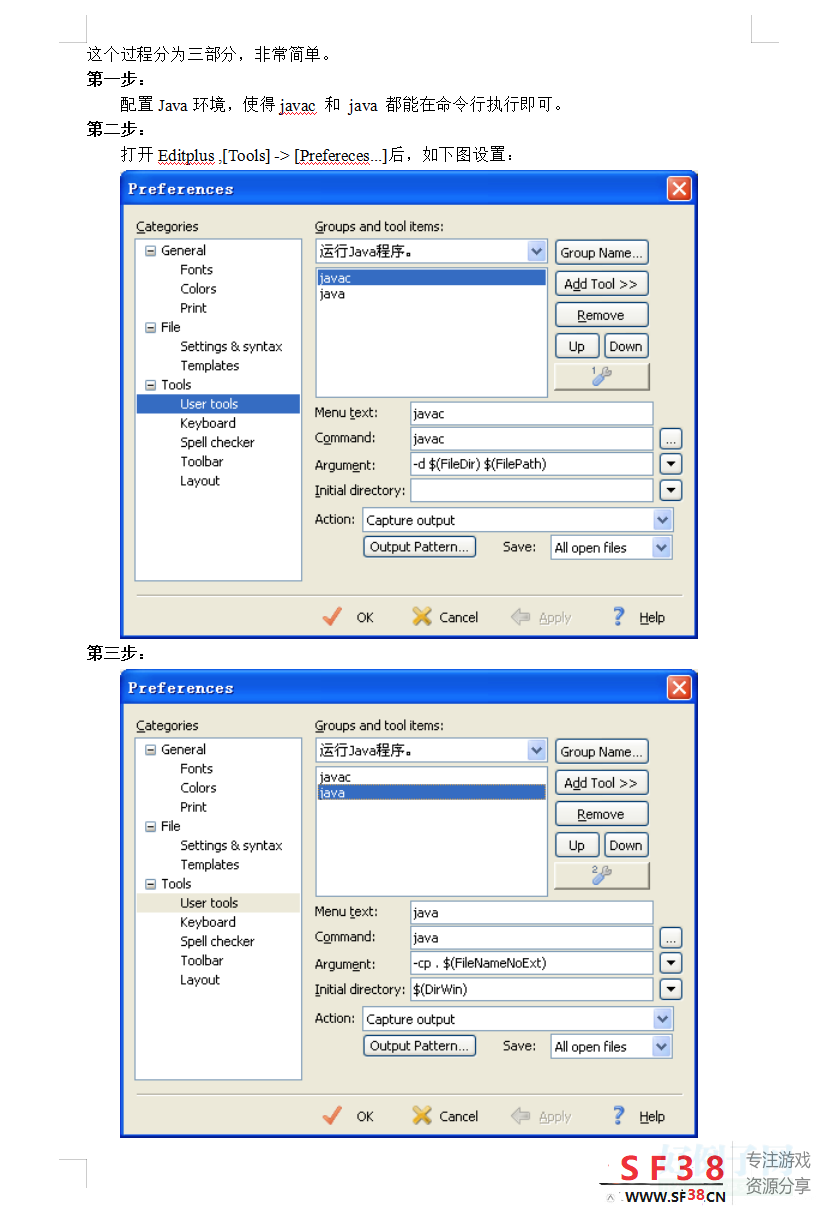
Task: Click Toolbar category in javac-selected dialog
Action: click(202, 462)
